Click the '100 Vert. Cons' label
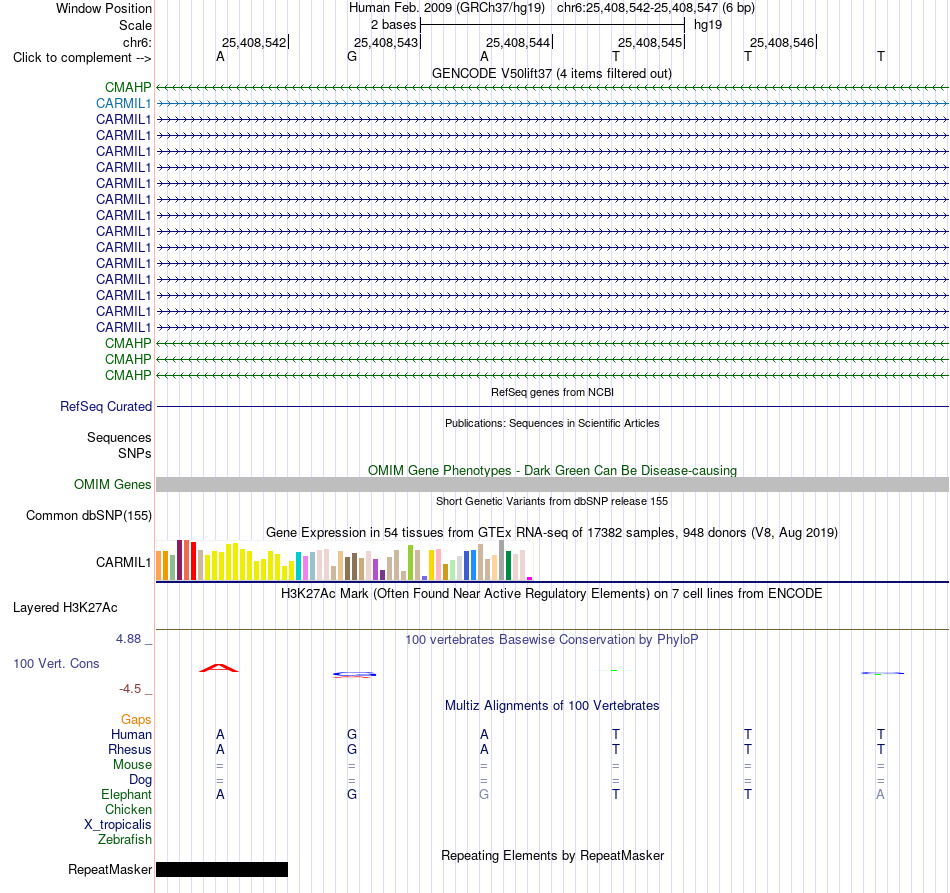Image resolution: width=950 pixels, height=893 pixels. click(x=56, y=663)
